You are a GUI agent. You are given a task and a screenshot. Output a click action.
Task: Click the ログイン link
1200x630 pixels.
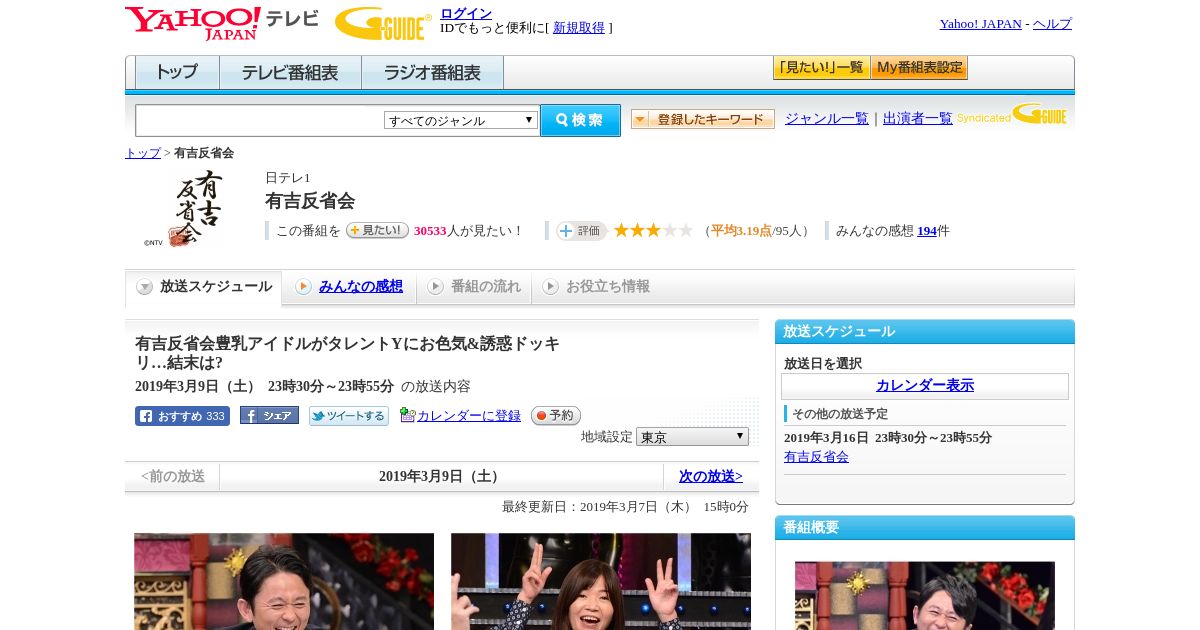tap(466, 13)
